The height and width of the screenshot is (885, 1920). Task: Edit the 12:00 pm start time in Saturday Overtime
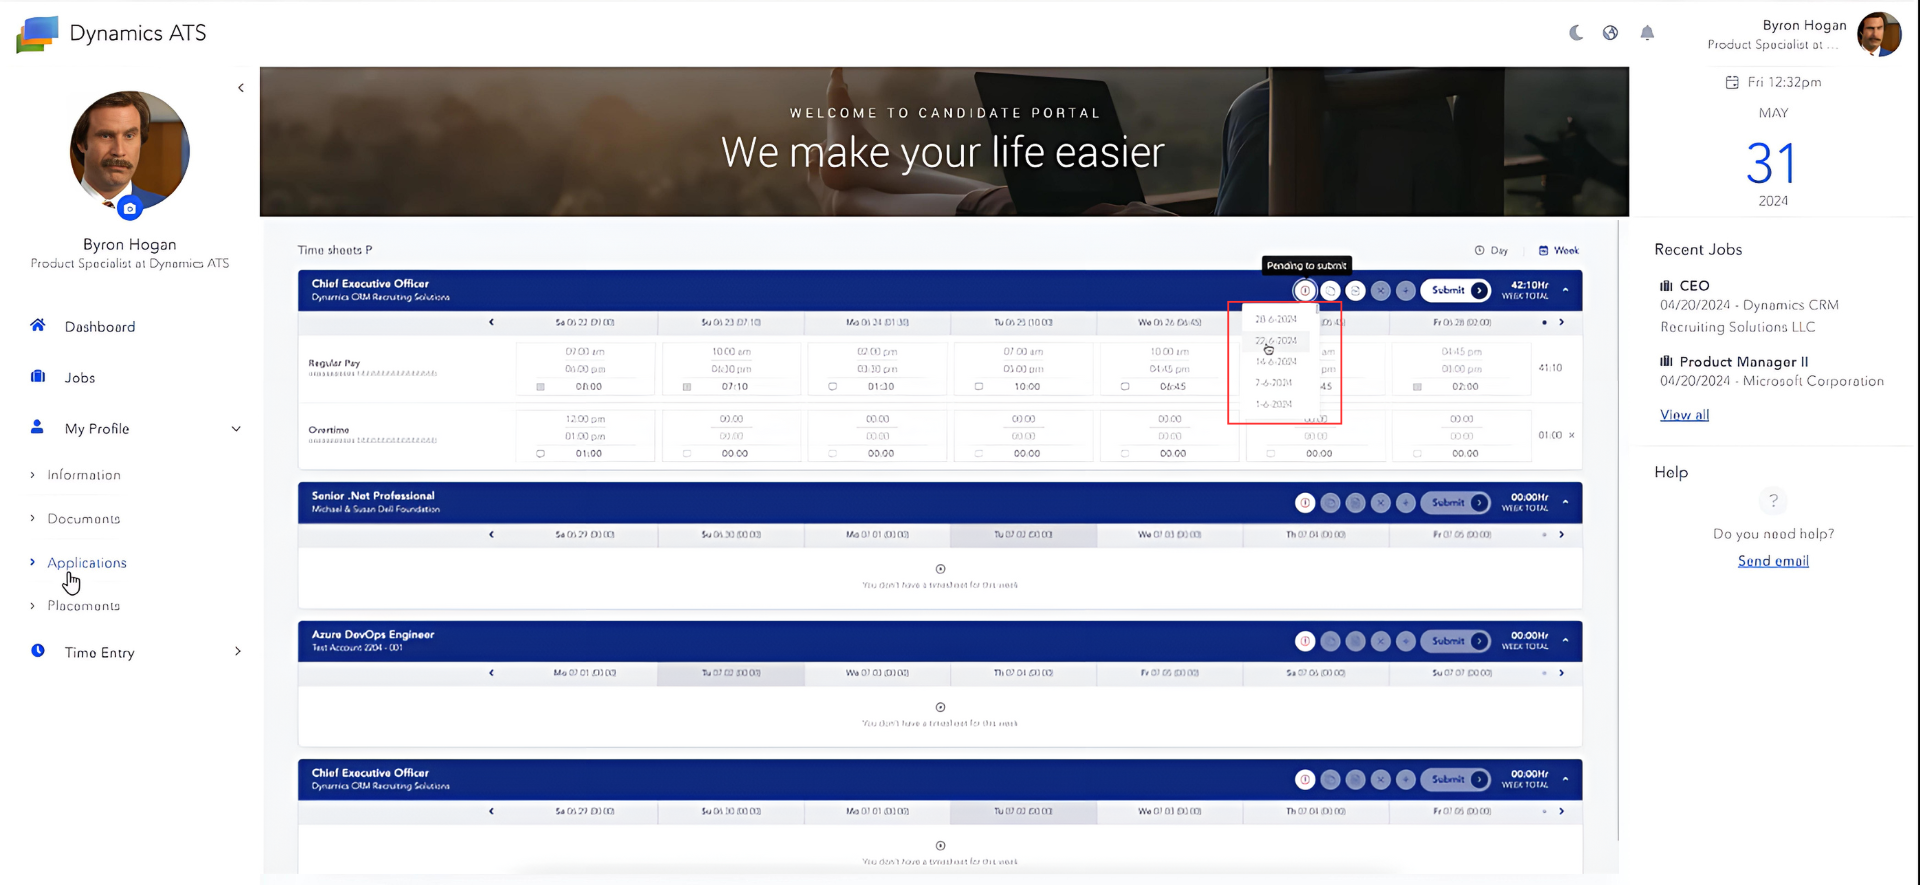click(x=585, y=419)
